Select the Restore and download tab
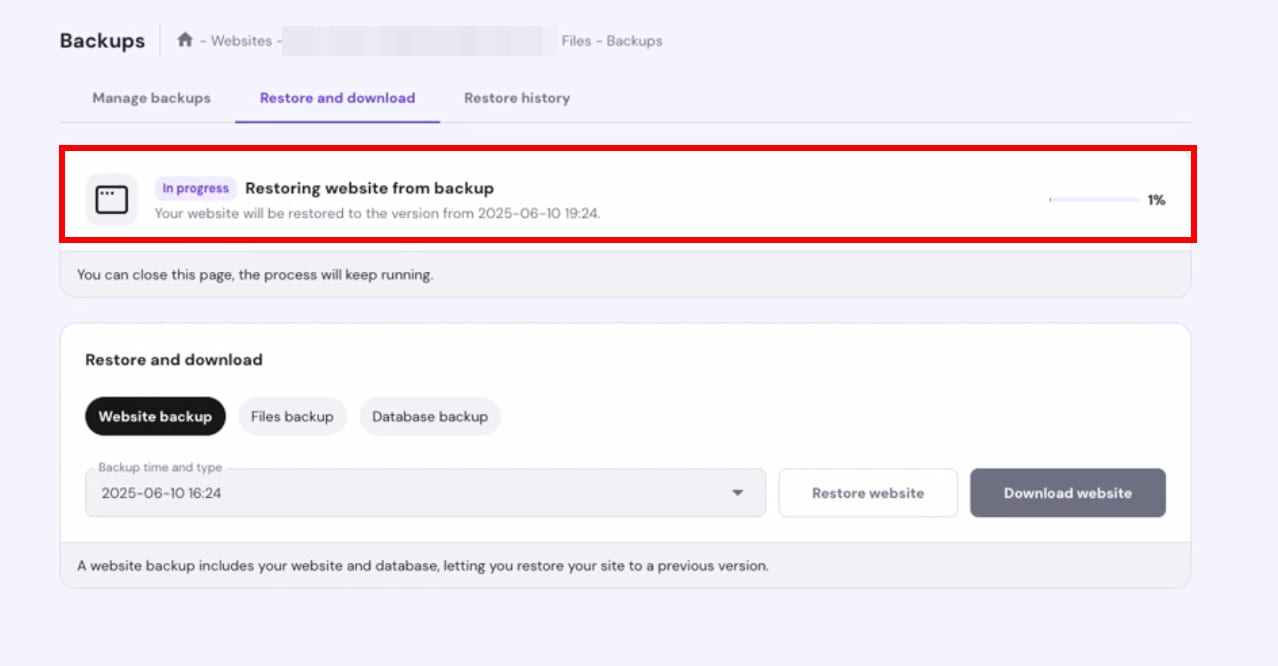This screenshot has height=666, width=1278. click(x=337, y=98)
